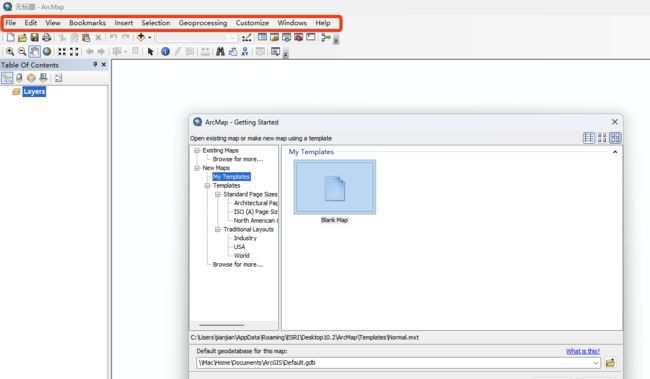This screenshot has width=650, height=379.
Task: Select the "USA" template category
Action: point(239,247)
